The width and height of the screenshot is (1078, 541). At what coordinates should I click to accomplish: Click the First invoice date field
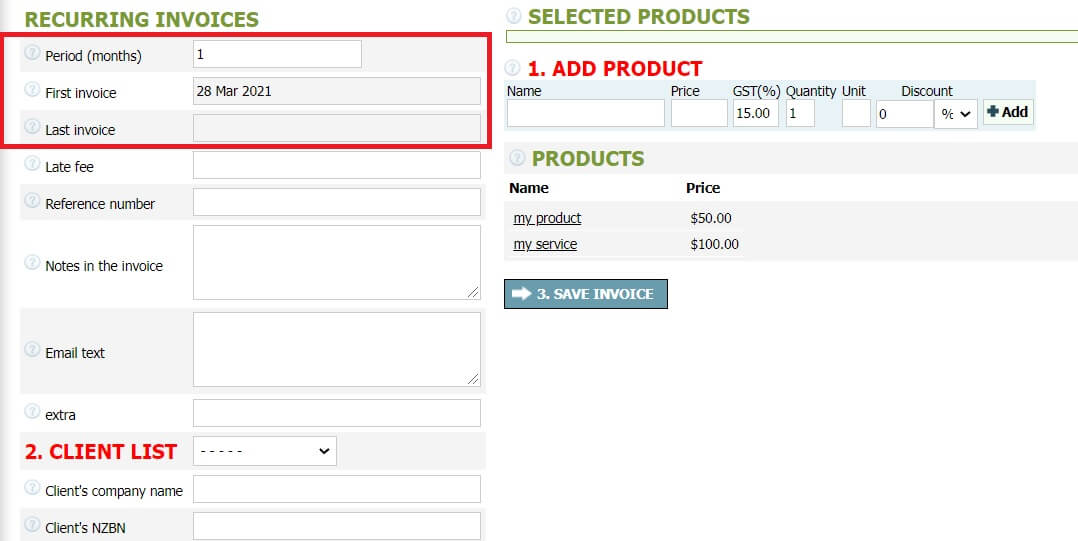tap(337, 91)
